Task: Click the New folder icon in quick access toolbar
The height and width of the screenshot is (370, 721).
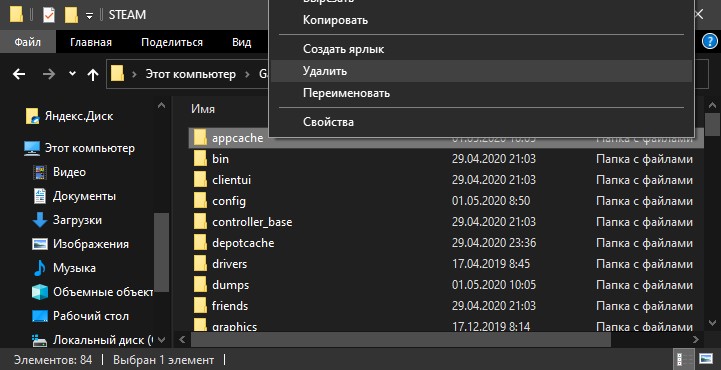Action: (x=71, y=15)
